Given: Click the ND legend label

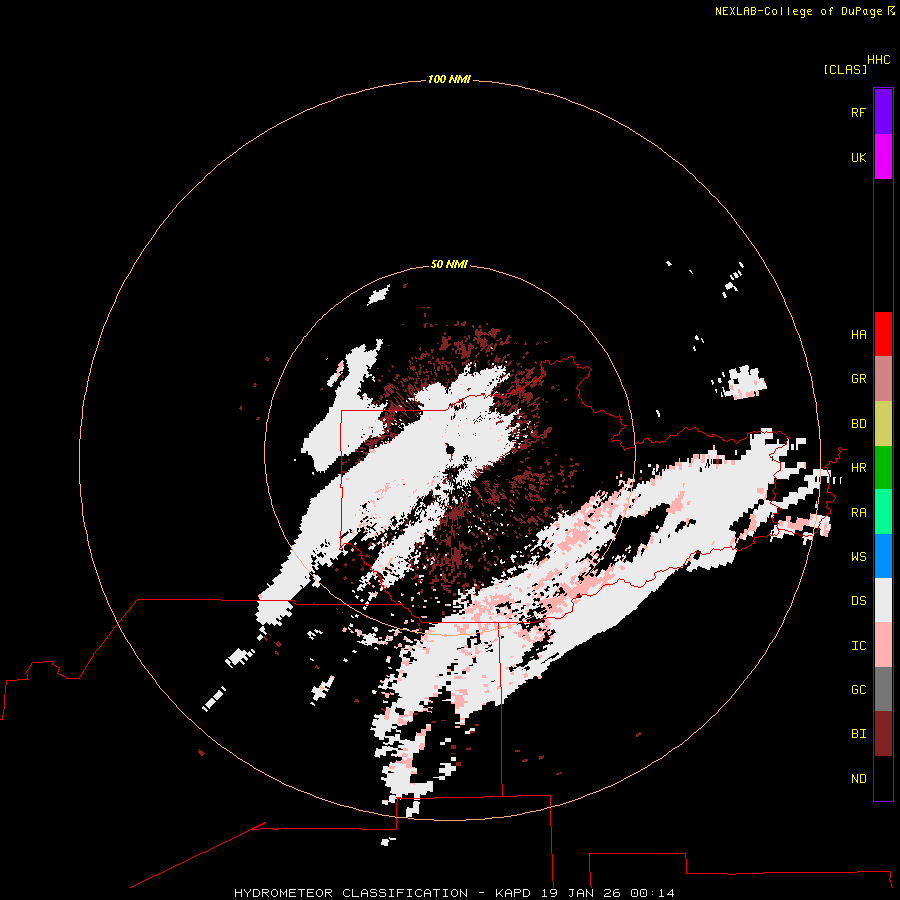Looking at the screenshot, I should pyautogui.click(x=858, y=779).
